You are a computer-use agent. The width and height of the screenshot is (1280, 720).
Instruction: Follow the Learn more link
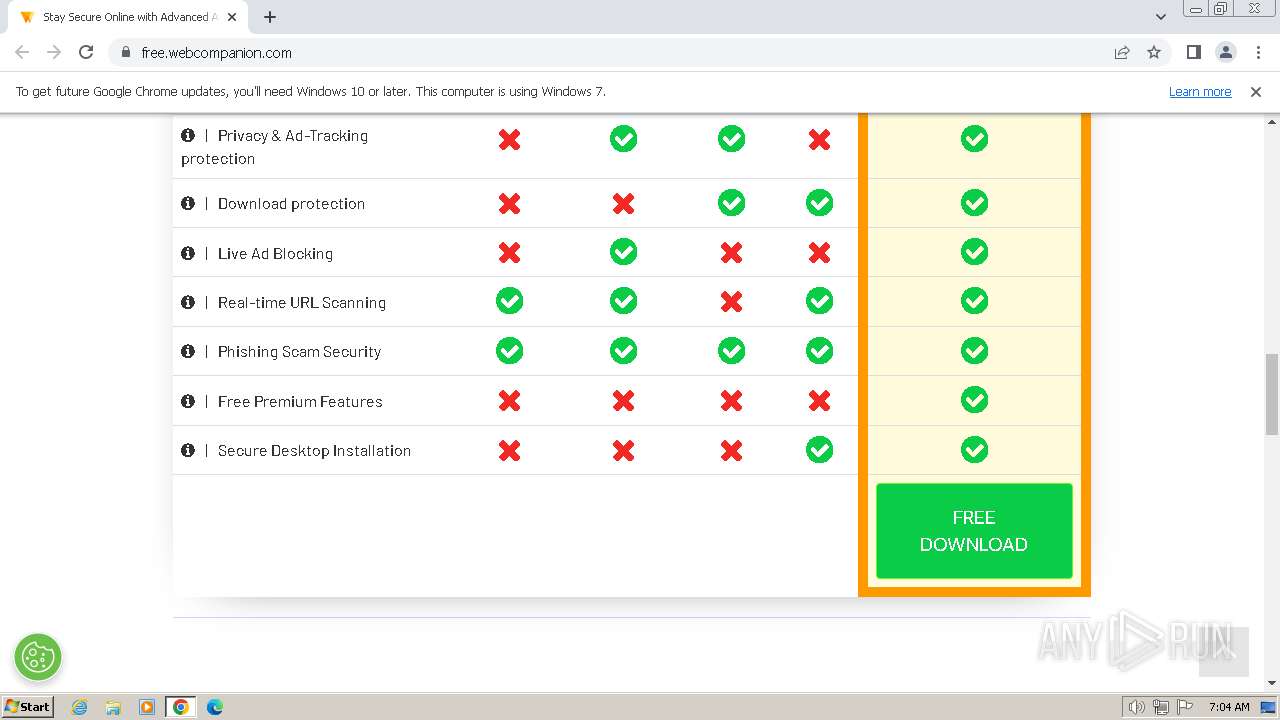(x=1200, y=92)
